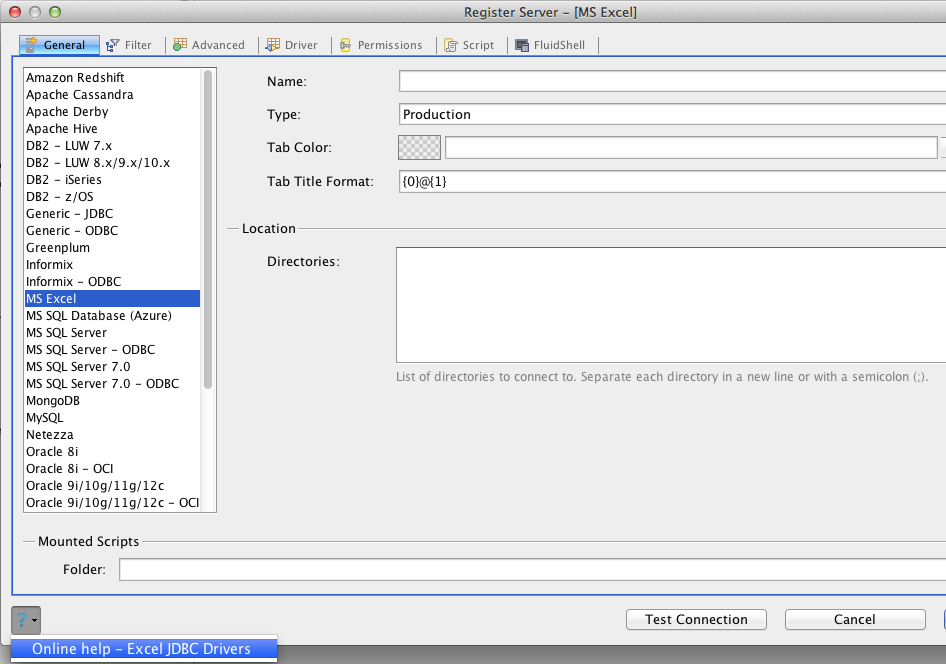Select DB2 – z/OS

point(112,197)
